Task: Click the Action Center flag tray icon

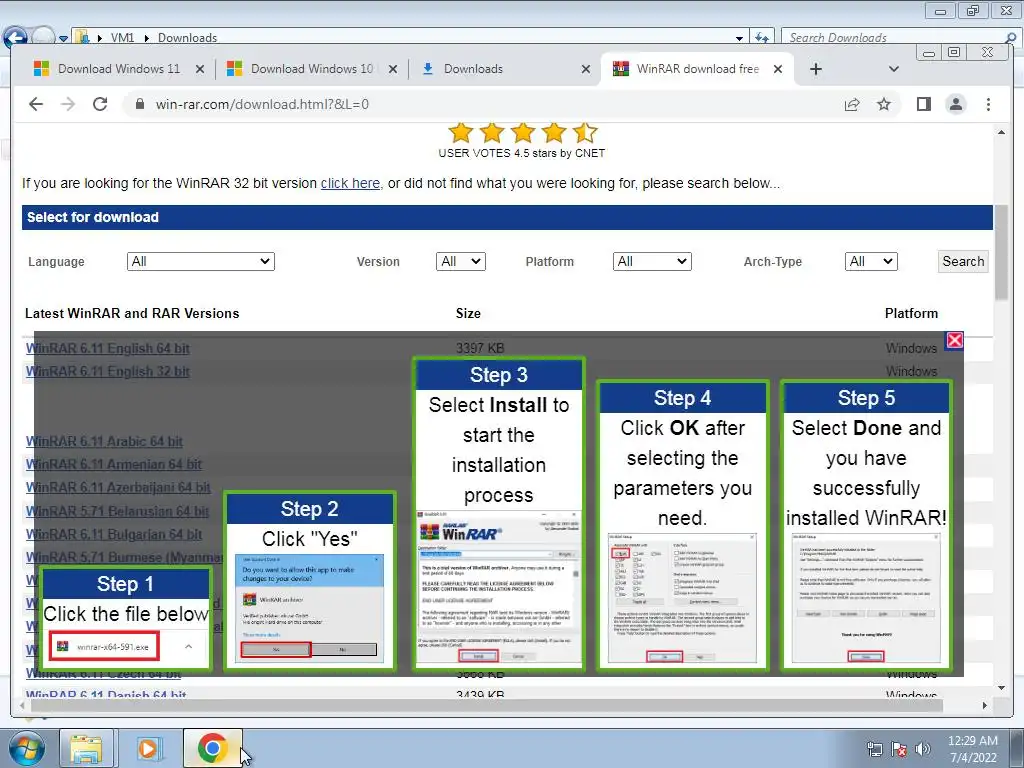Action: click(x=899, y=749)
